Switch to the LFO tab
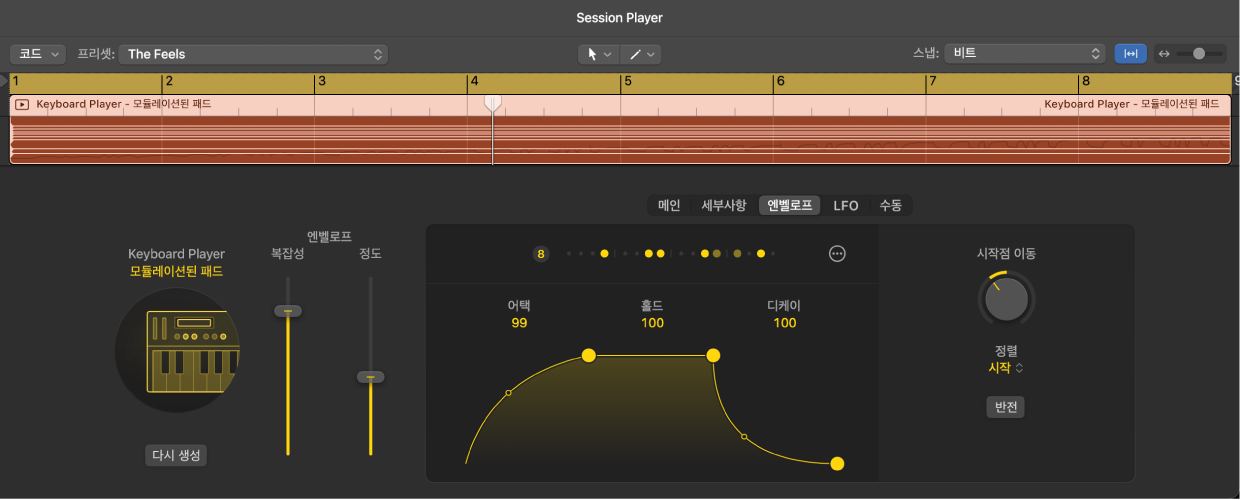The height and width of the screenshot is (500, 1240). (x=846, y=205)
